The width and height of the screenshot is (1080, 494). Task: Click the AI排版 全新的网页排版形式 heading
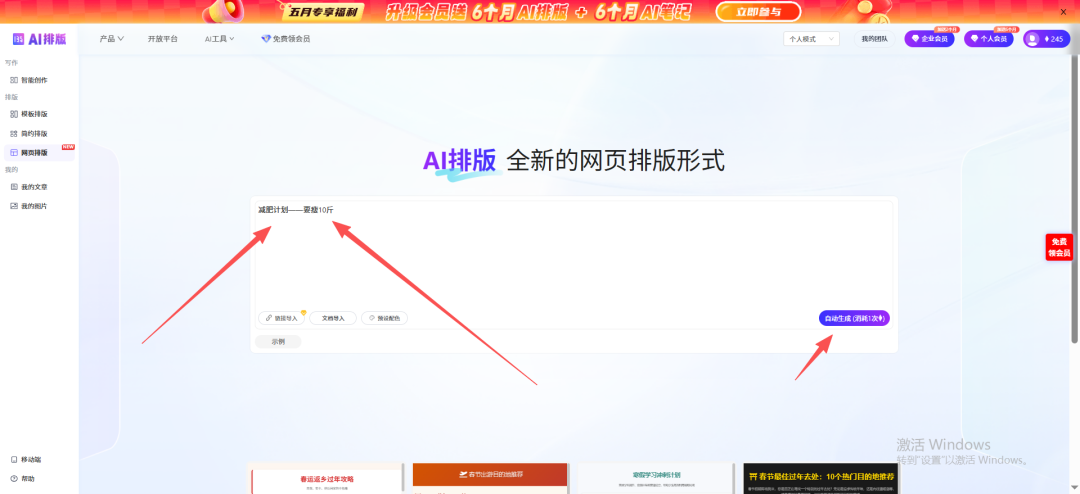pos(574,162)
